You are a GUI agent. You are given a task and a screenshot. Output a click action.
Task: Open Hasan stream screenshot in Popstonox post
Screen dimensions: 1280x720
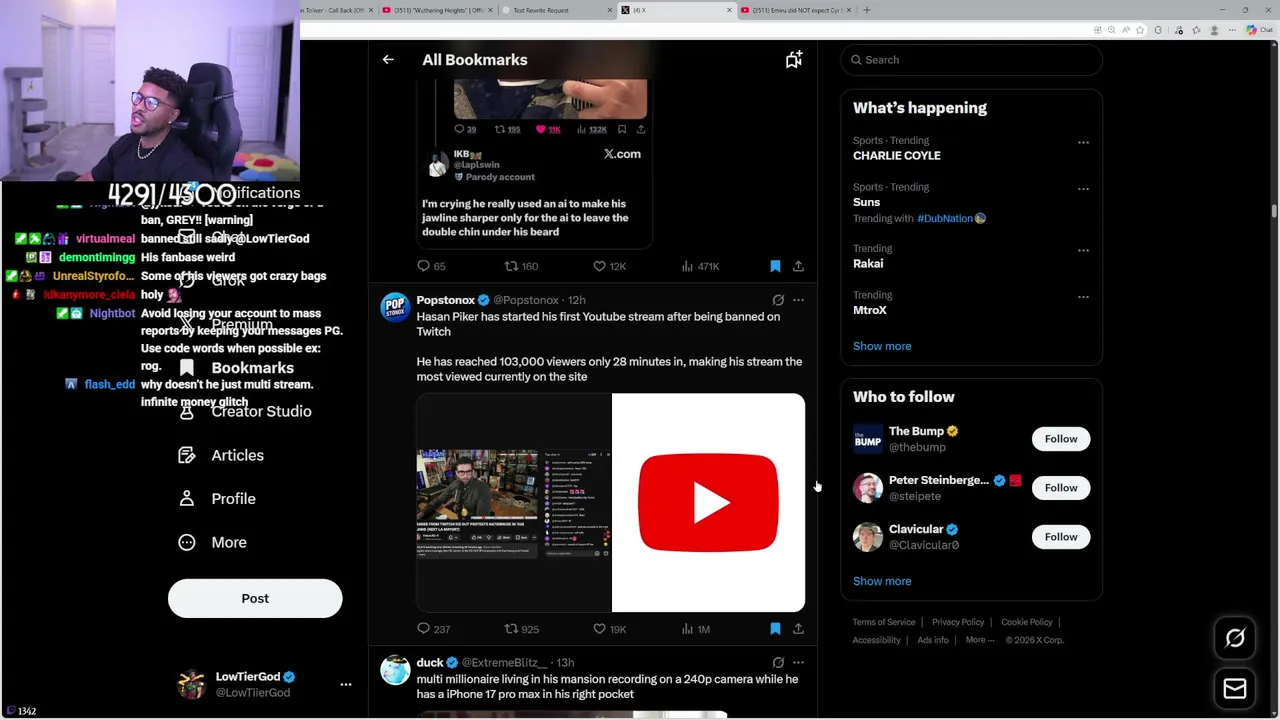pyautogui.click(x=514, y=502)
